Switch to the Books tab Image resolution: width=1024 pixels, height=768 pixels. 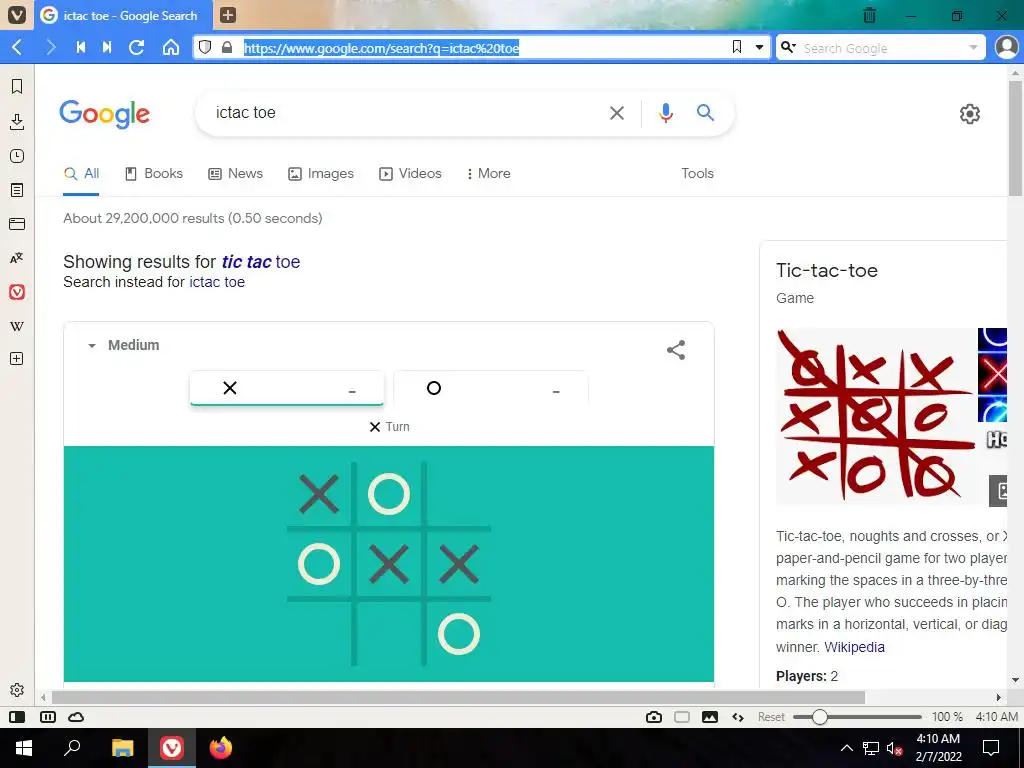pos(154,174)
